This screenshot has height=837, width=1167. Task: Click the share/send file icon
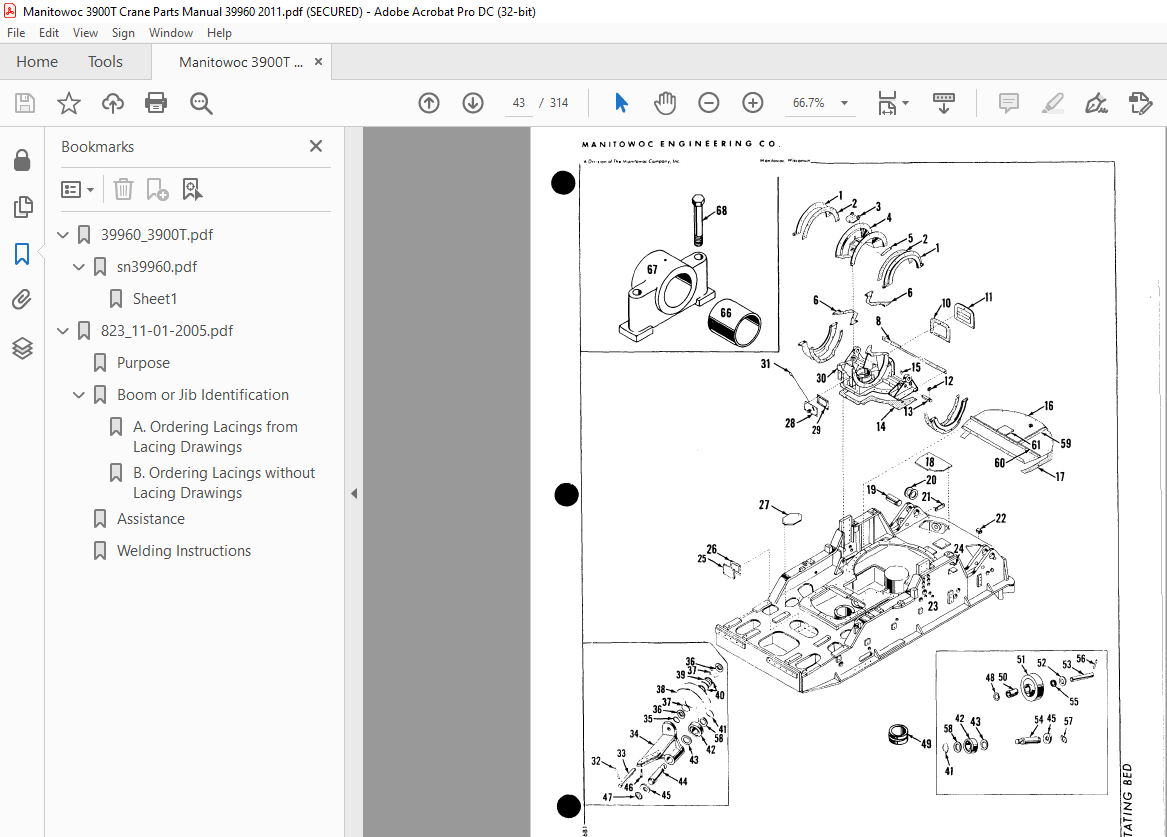[1140, 103]
